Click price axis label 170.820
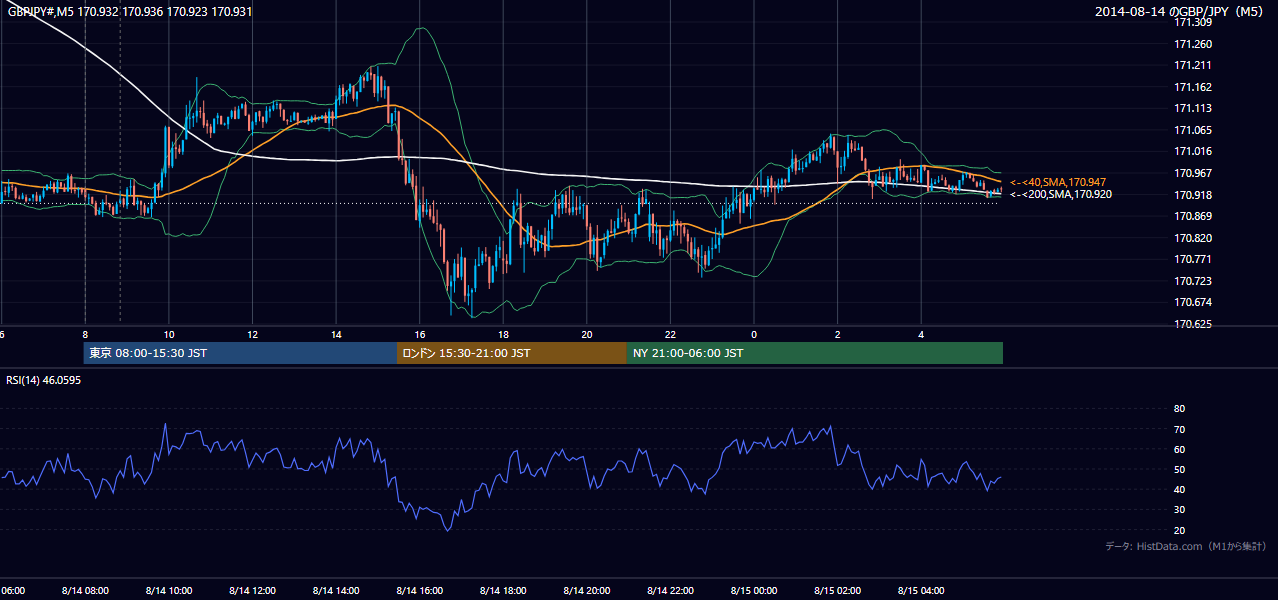Image resolution: width=1278 pixels, height=600 pixels. [x=1193, y=238]
